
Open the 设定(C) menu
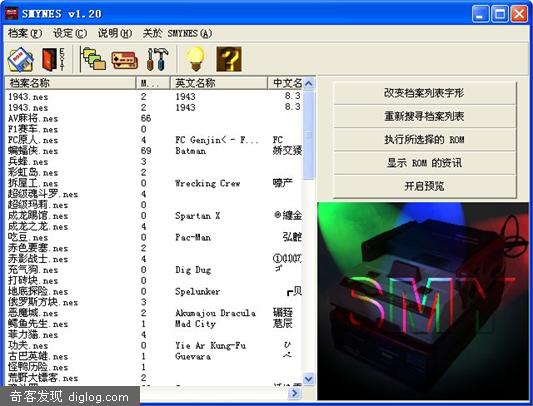tap(70, 33)
